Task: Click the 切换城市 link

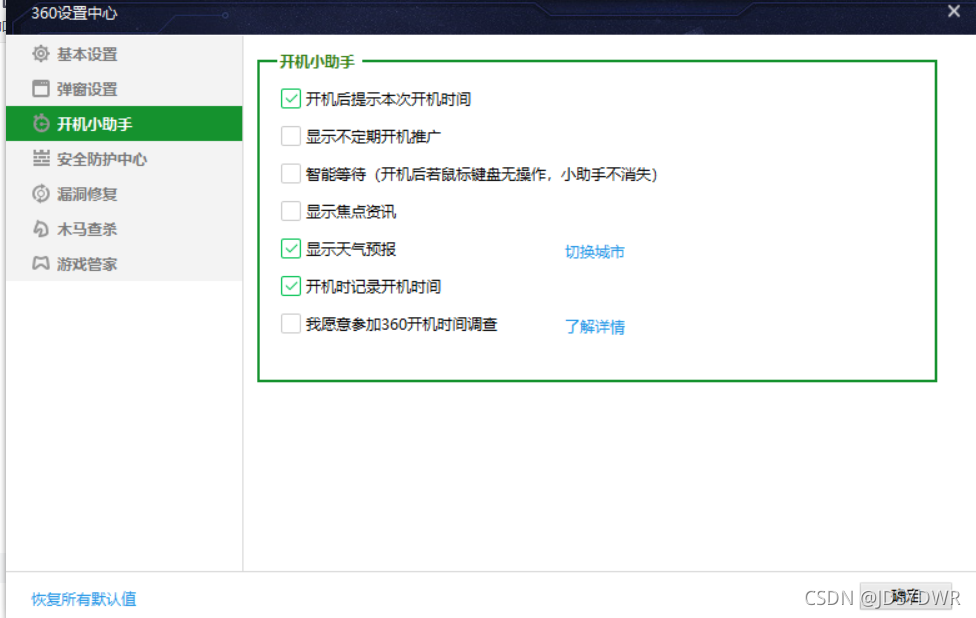Action: coord(594,251)
